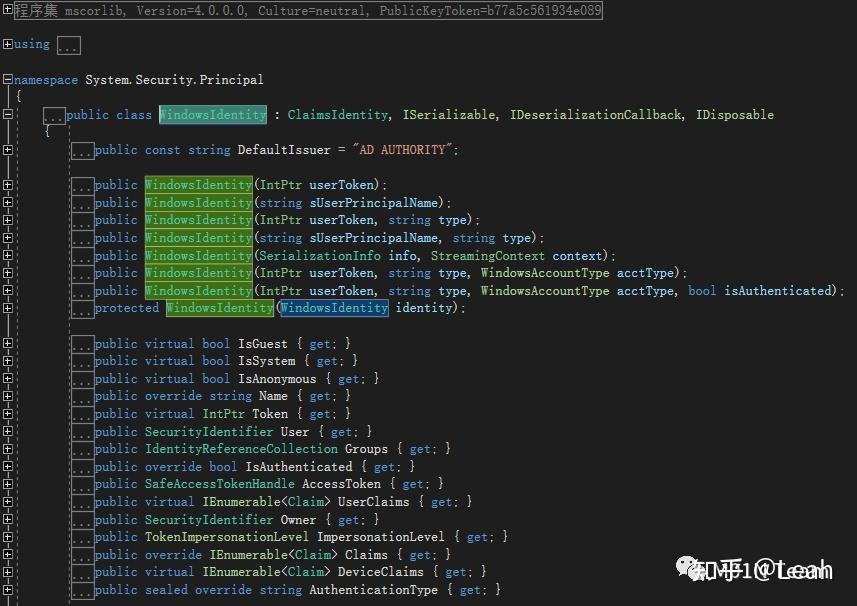Open the ellipsis box before DeviceClaims property

point(83,573)
